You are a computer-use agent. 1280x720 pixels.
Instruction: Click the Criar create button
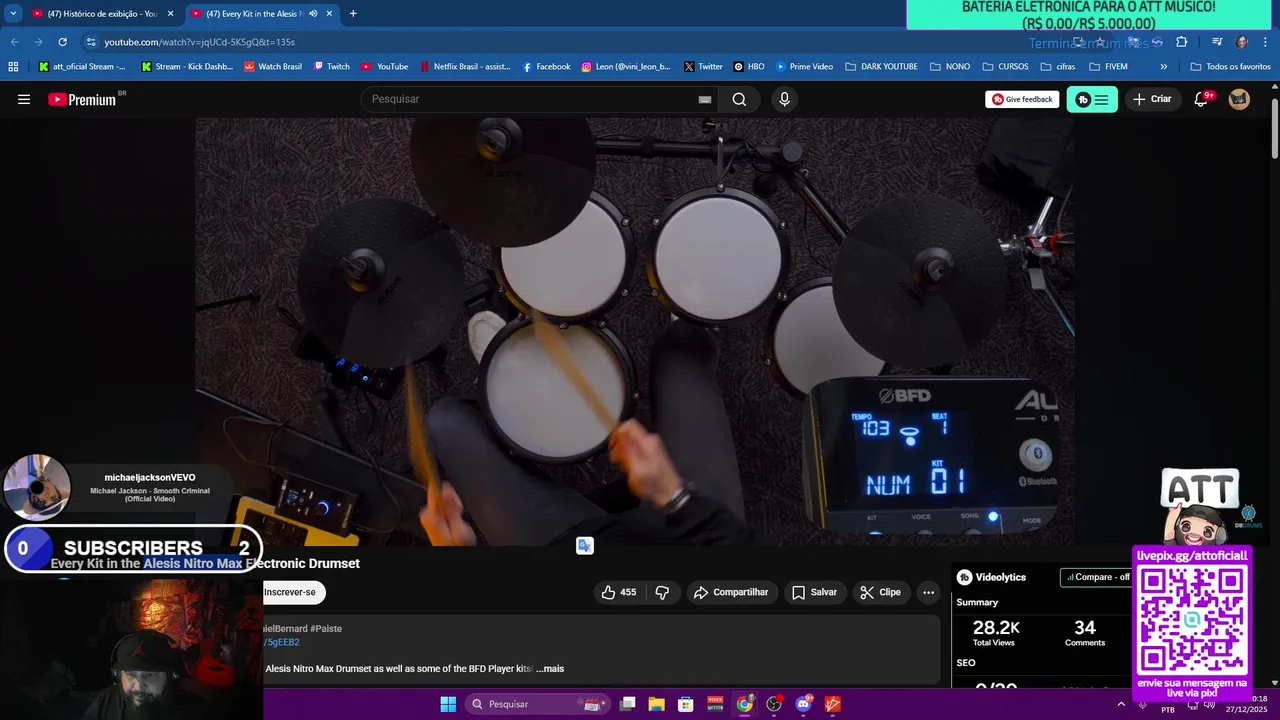[x=1152, y=99]
